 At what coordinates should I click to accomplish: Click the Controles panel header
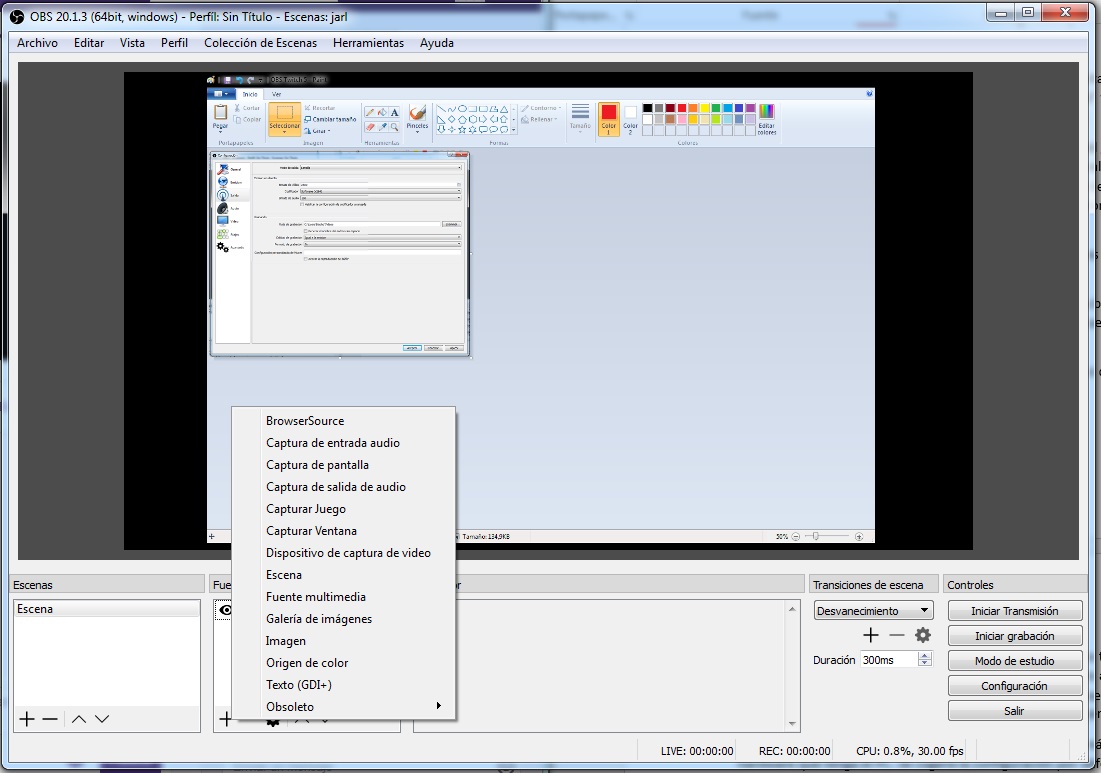point(1015,585)
